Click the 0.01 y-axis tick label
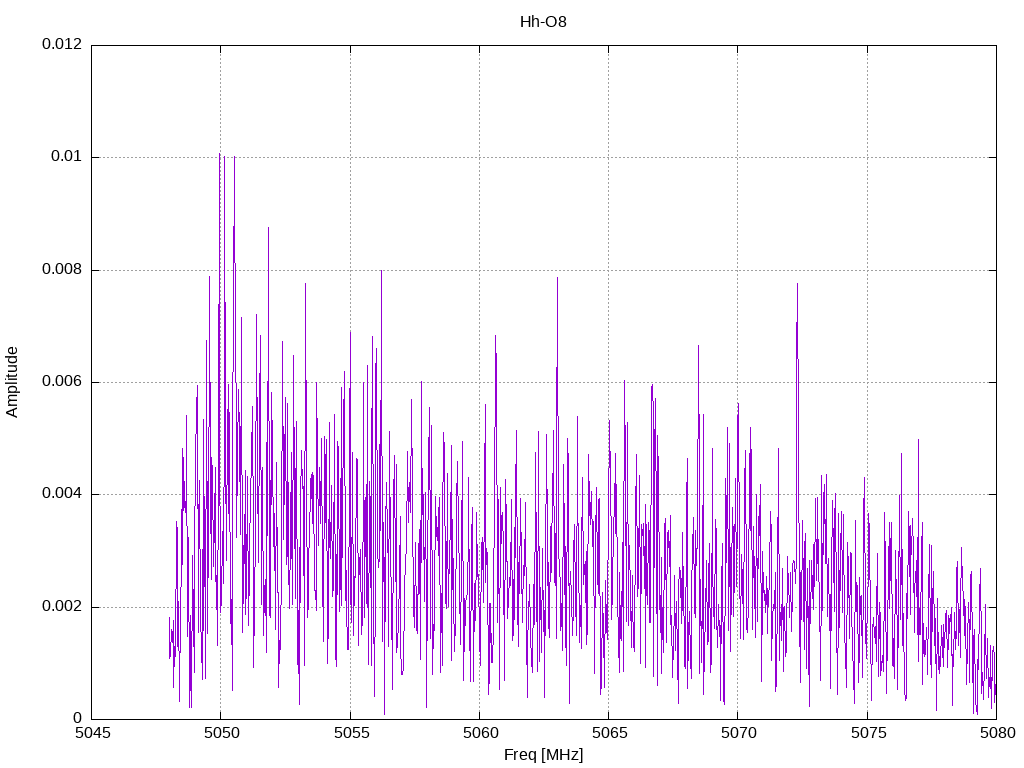This screenshot has width=1024, height=768. (x=67, y=157)
